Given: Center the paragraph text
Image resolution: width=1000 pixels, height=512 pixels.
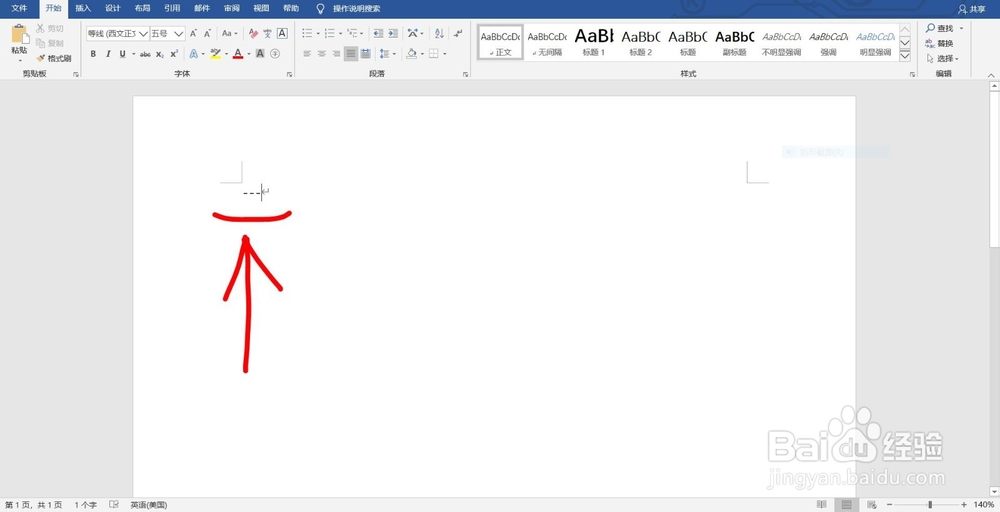Looking at the screenshot, I should pos(321,54).
